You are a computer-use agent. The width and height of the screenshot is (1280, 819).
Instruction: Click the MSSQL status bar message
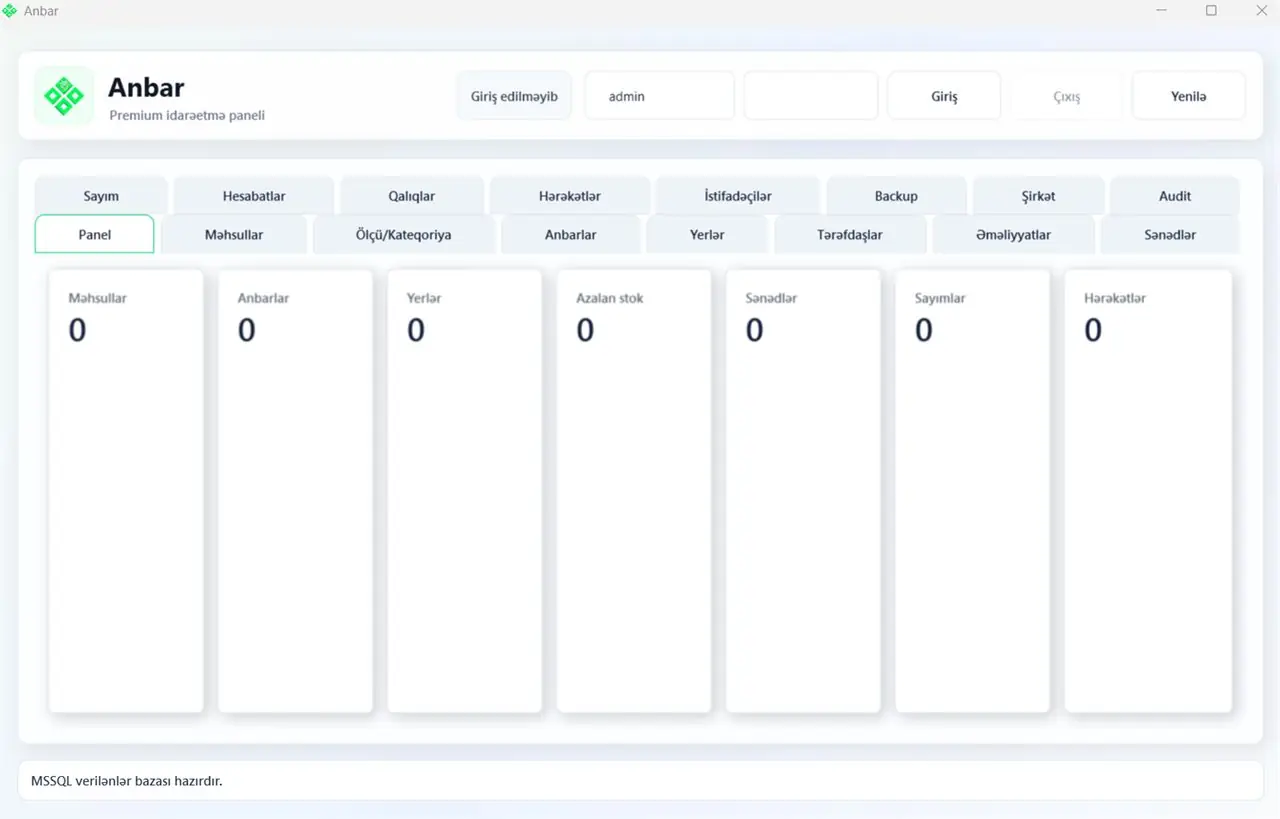tap(127, 781)
